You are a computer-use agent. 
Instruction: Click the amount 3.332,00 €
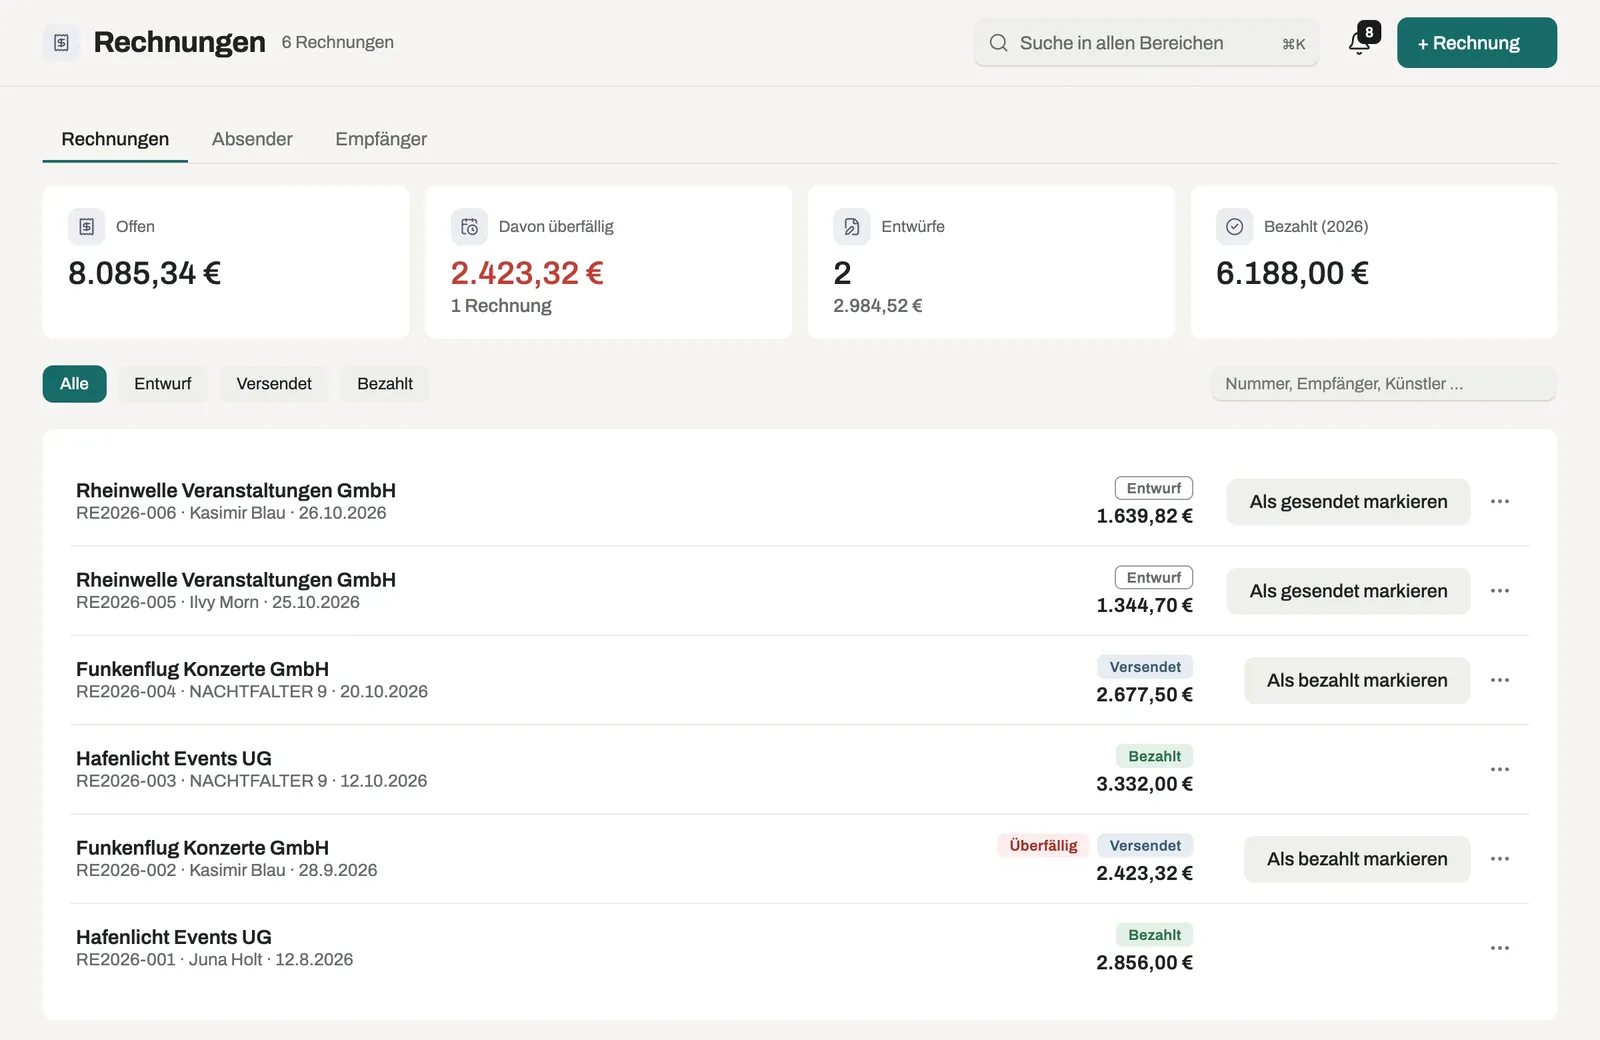click(1144, 784)
